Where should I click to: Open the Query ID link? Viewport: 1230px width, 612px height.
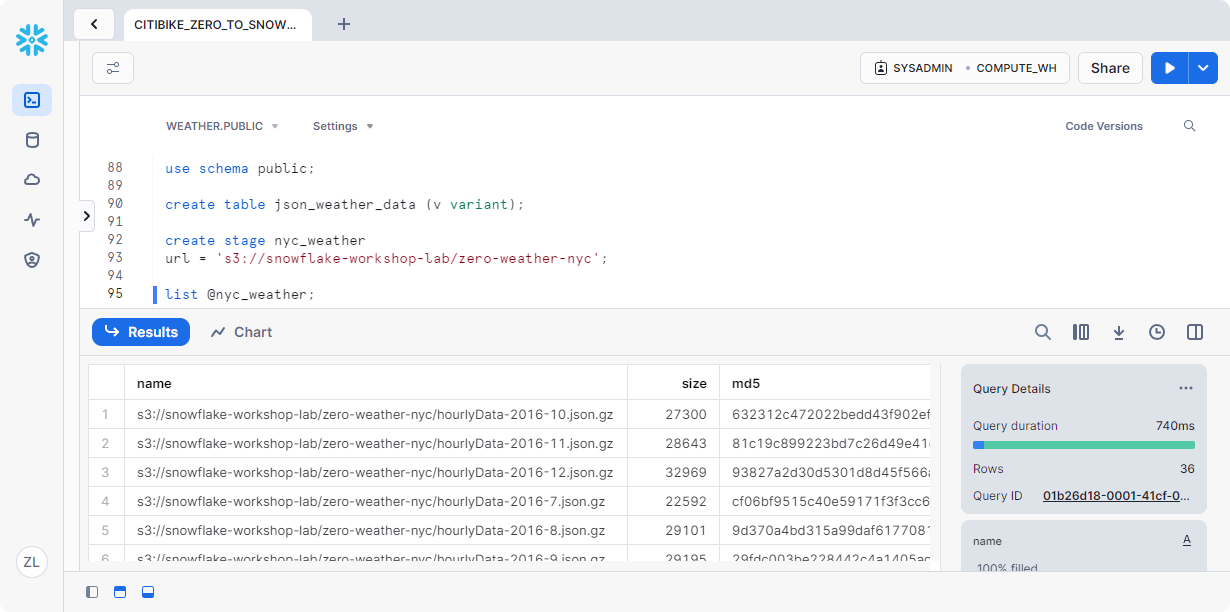[1116, 496]
